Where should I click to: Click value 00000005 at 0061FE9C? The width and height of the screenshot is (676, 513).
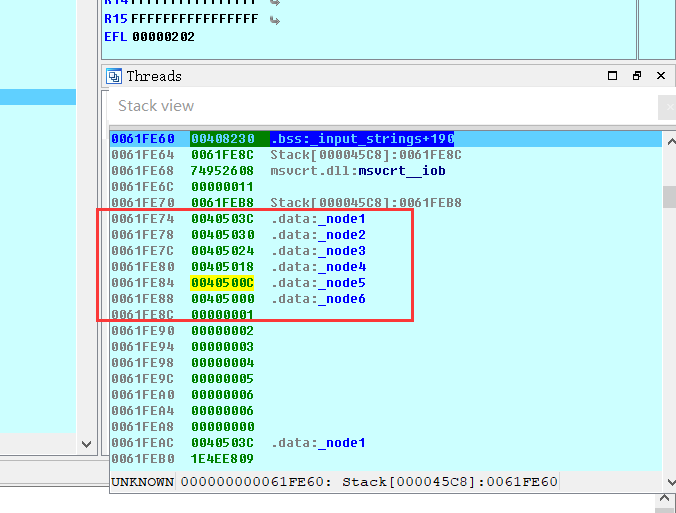click(x=222, y=379)
